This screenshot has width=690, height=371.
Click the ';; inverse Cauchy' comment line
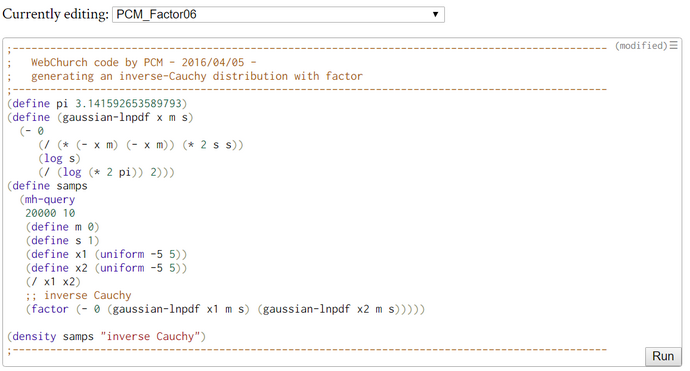78,295
